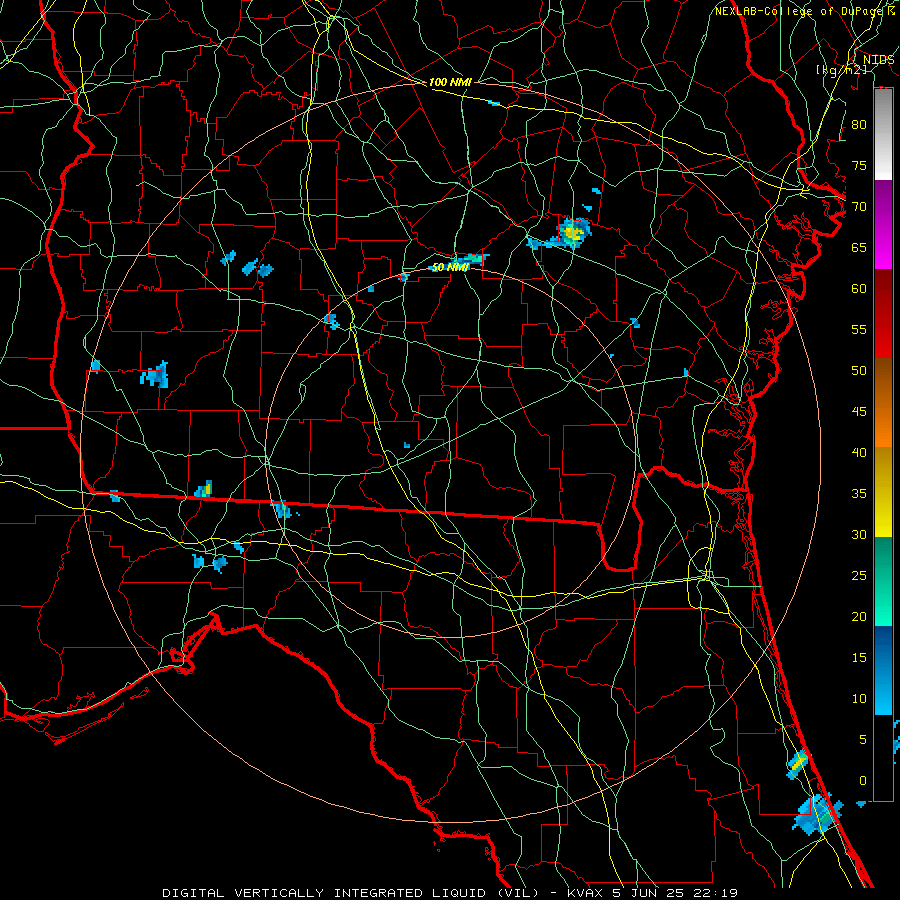This screenshot has height=900, width=900.
Task: Pick the blue legend band
Action: pos(883,670)
